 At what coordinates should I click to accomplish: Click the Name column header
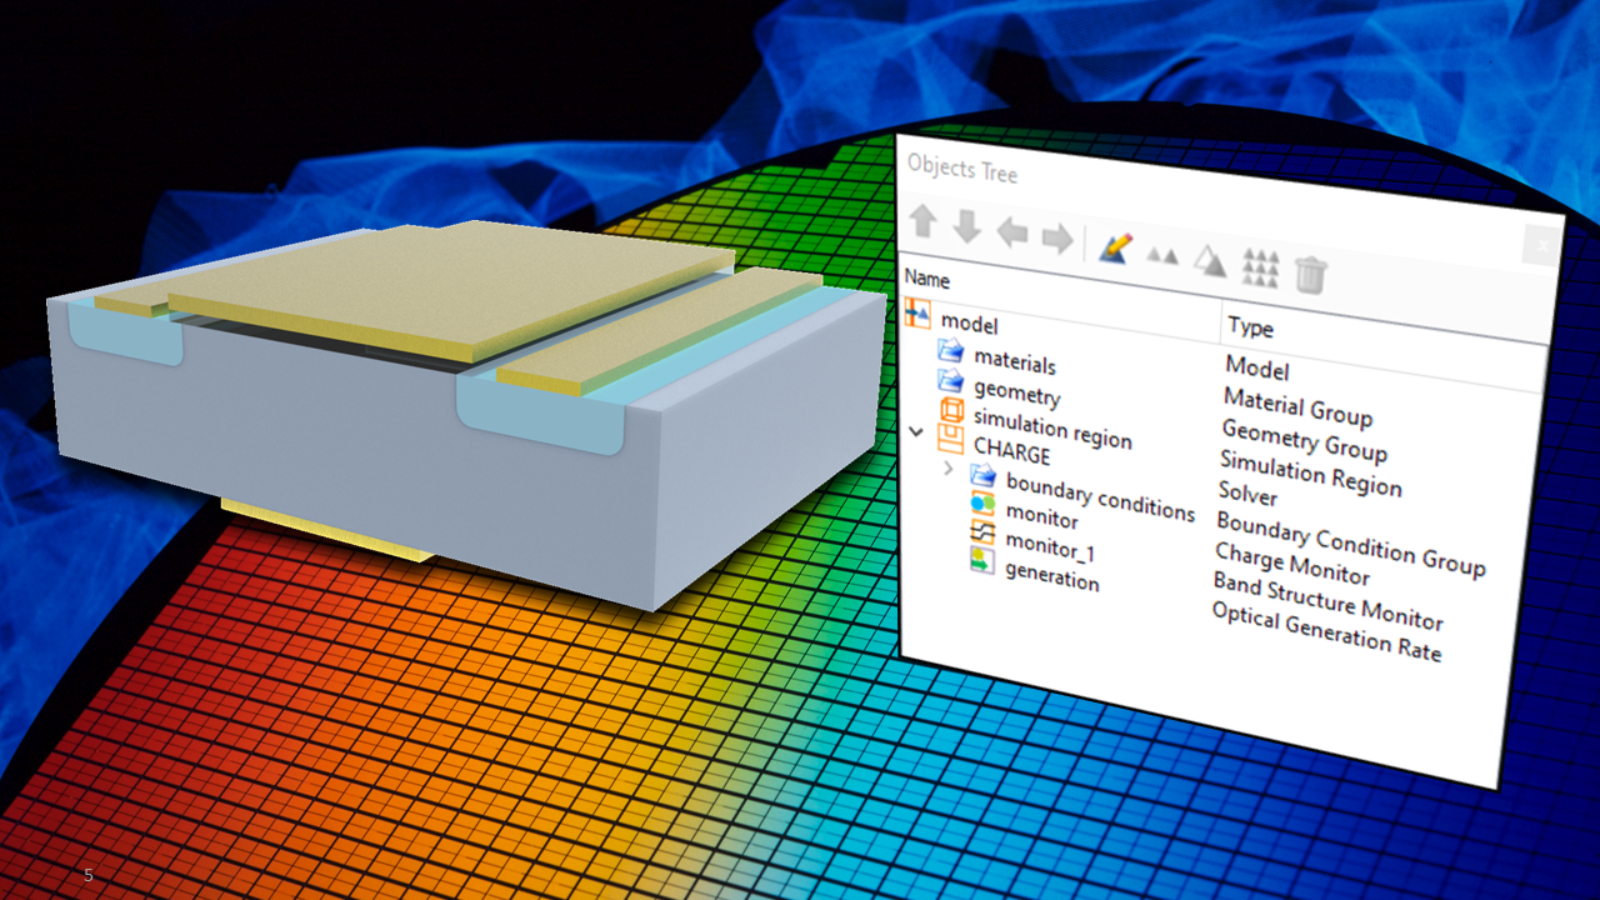coord(927,279)
